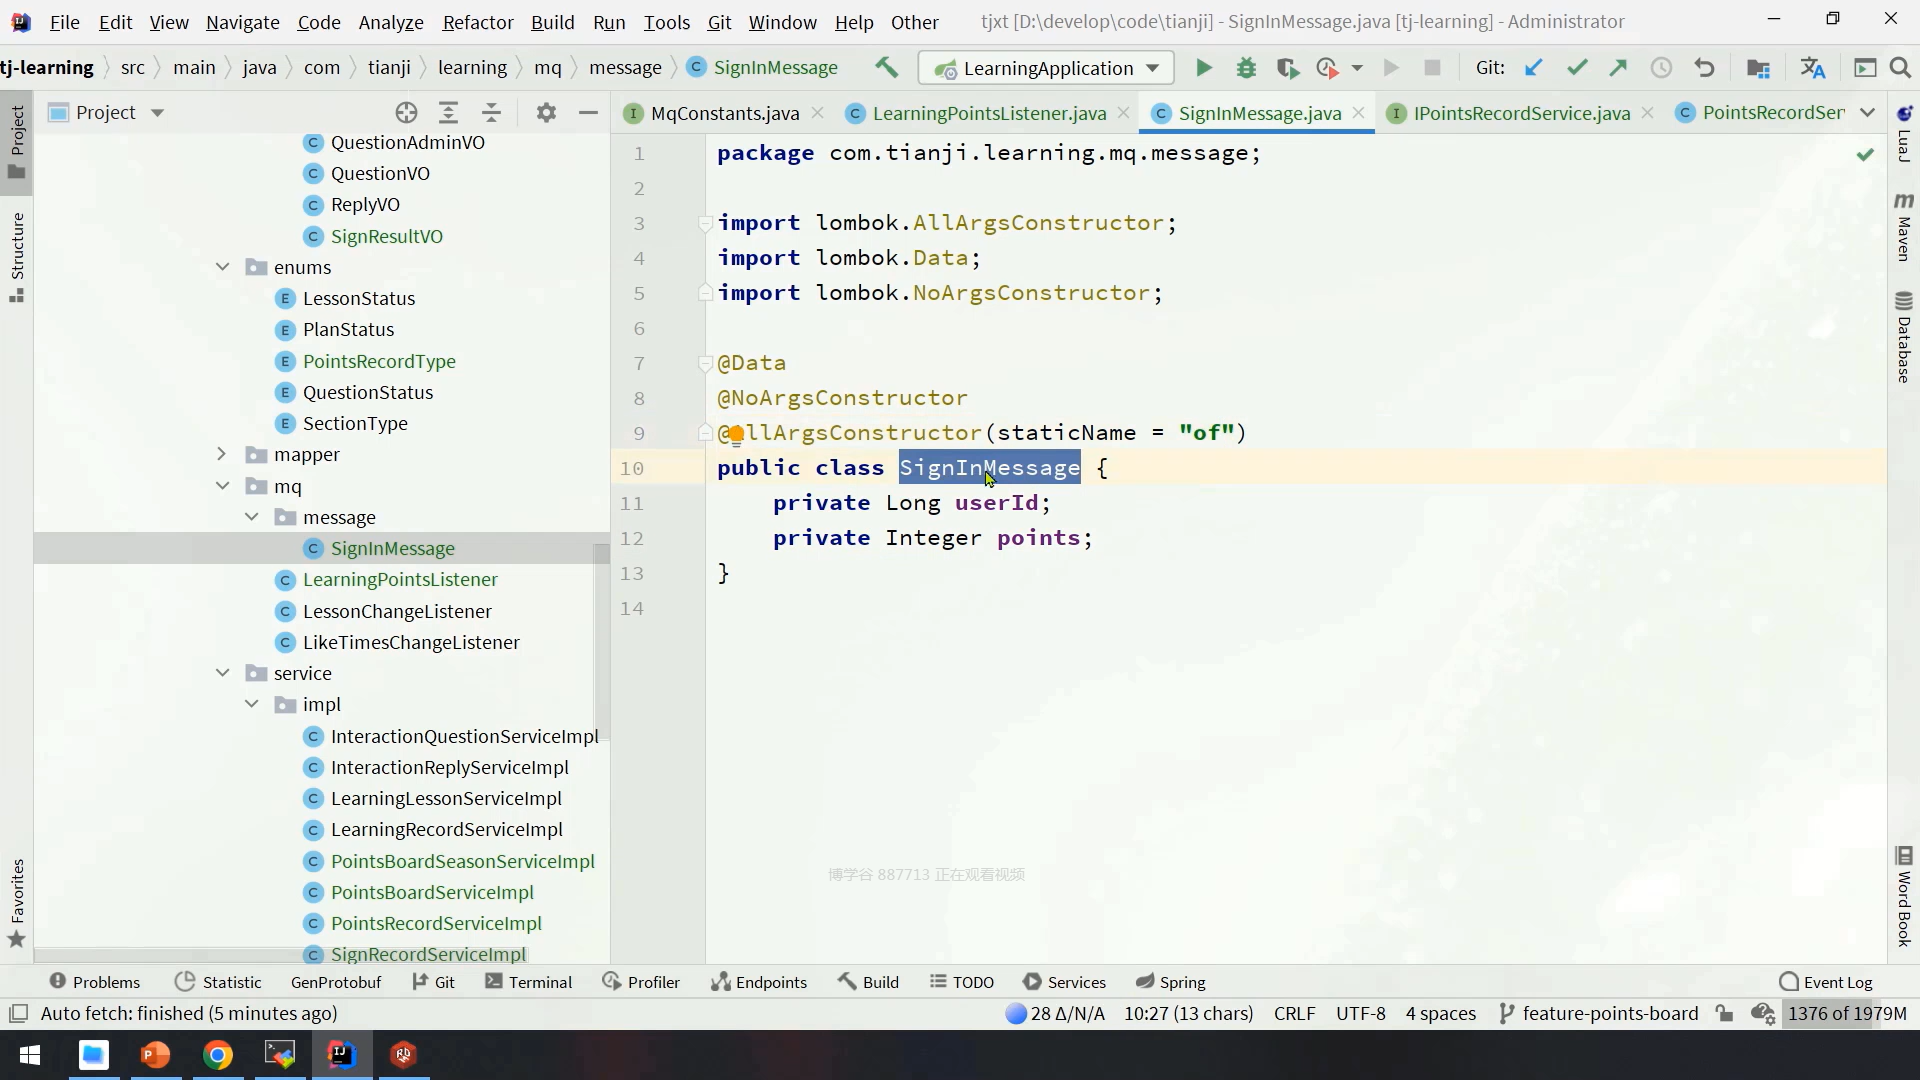Viewport: 1920px width, 1080px height.
Task: Collapse the enums folder
Action: click(x=222, y=267)
